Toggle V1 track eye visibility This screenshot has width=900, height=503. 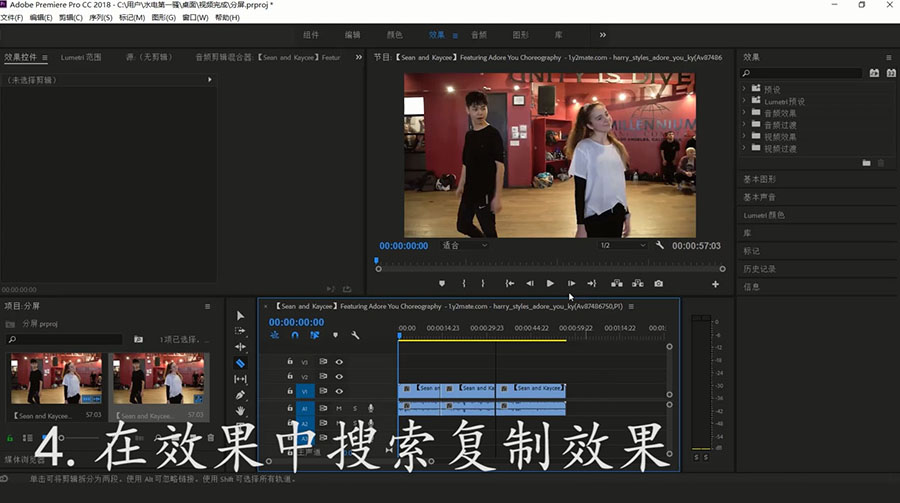click(339, 391)
